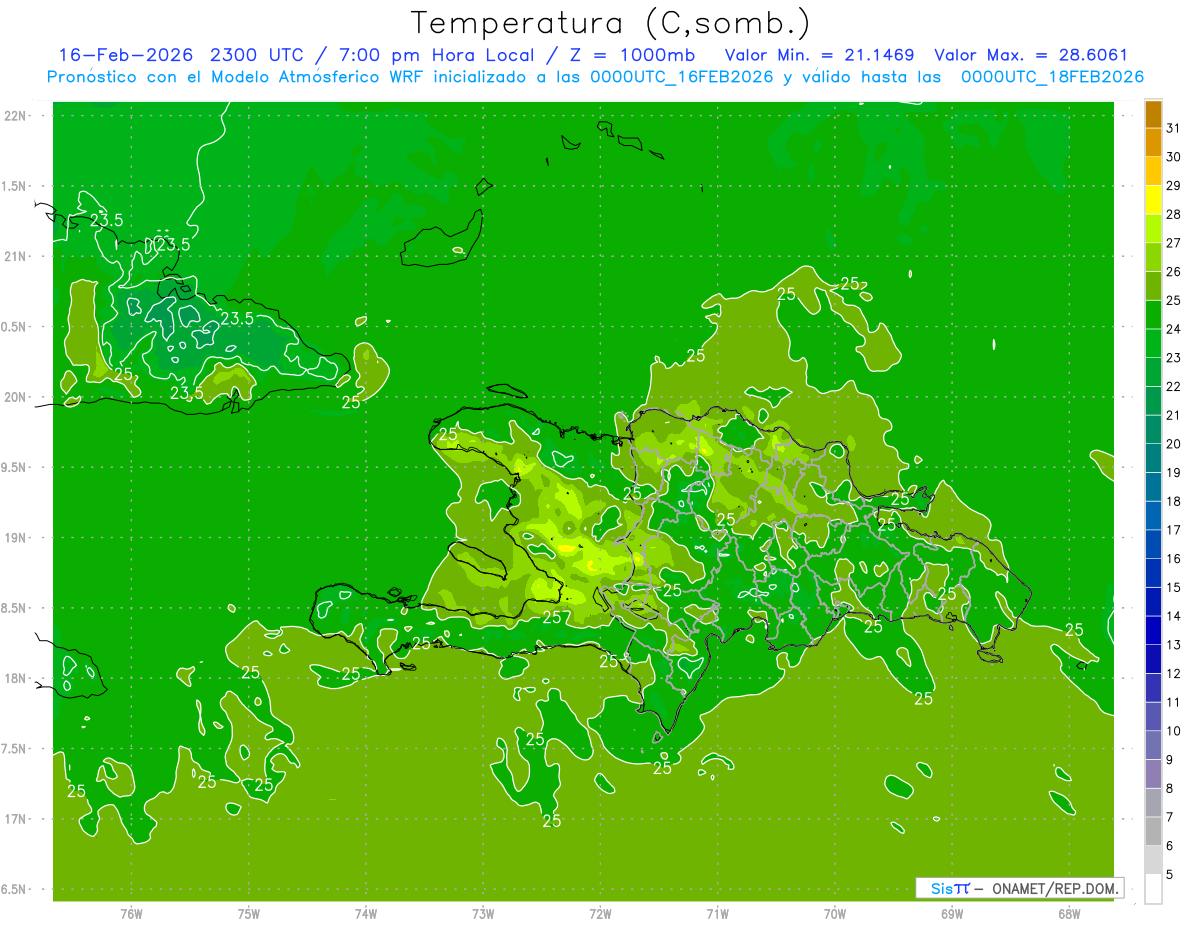Click the color legend label 20

coord(1174,444)
